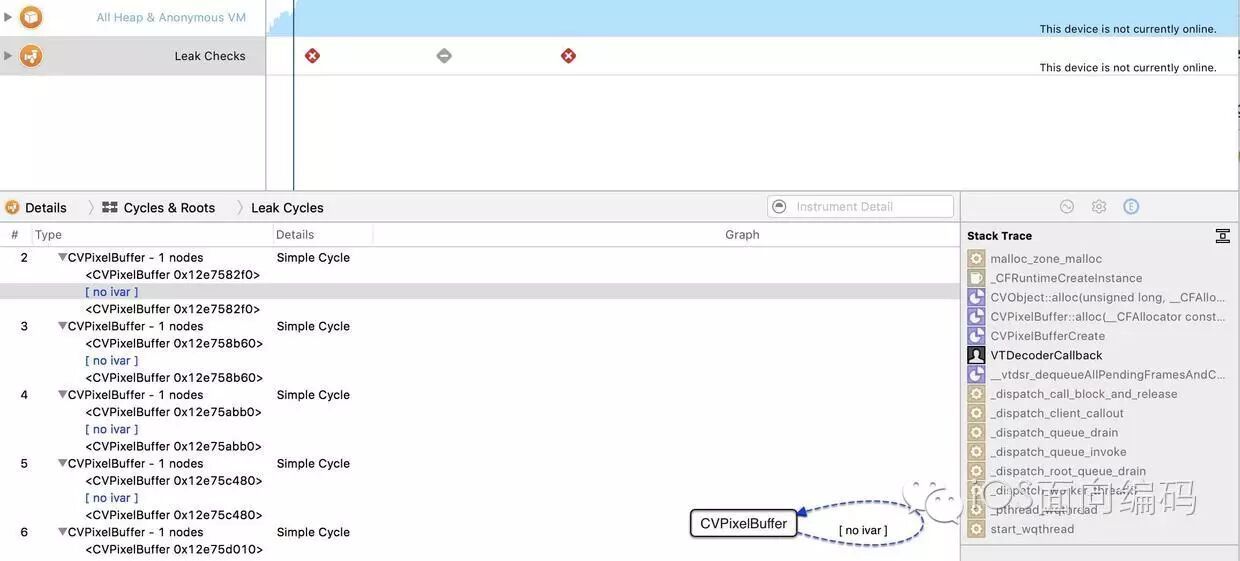Select start_wqthread stack frame
Screen dimensions: 1240x561
point(1032,529)
